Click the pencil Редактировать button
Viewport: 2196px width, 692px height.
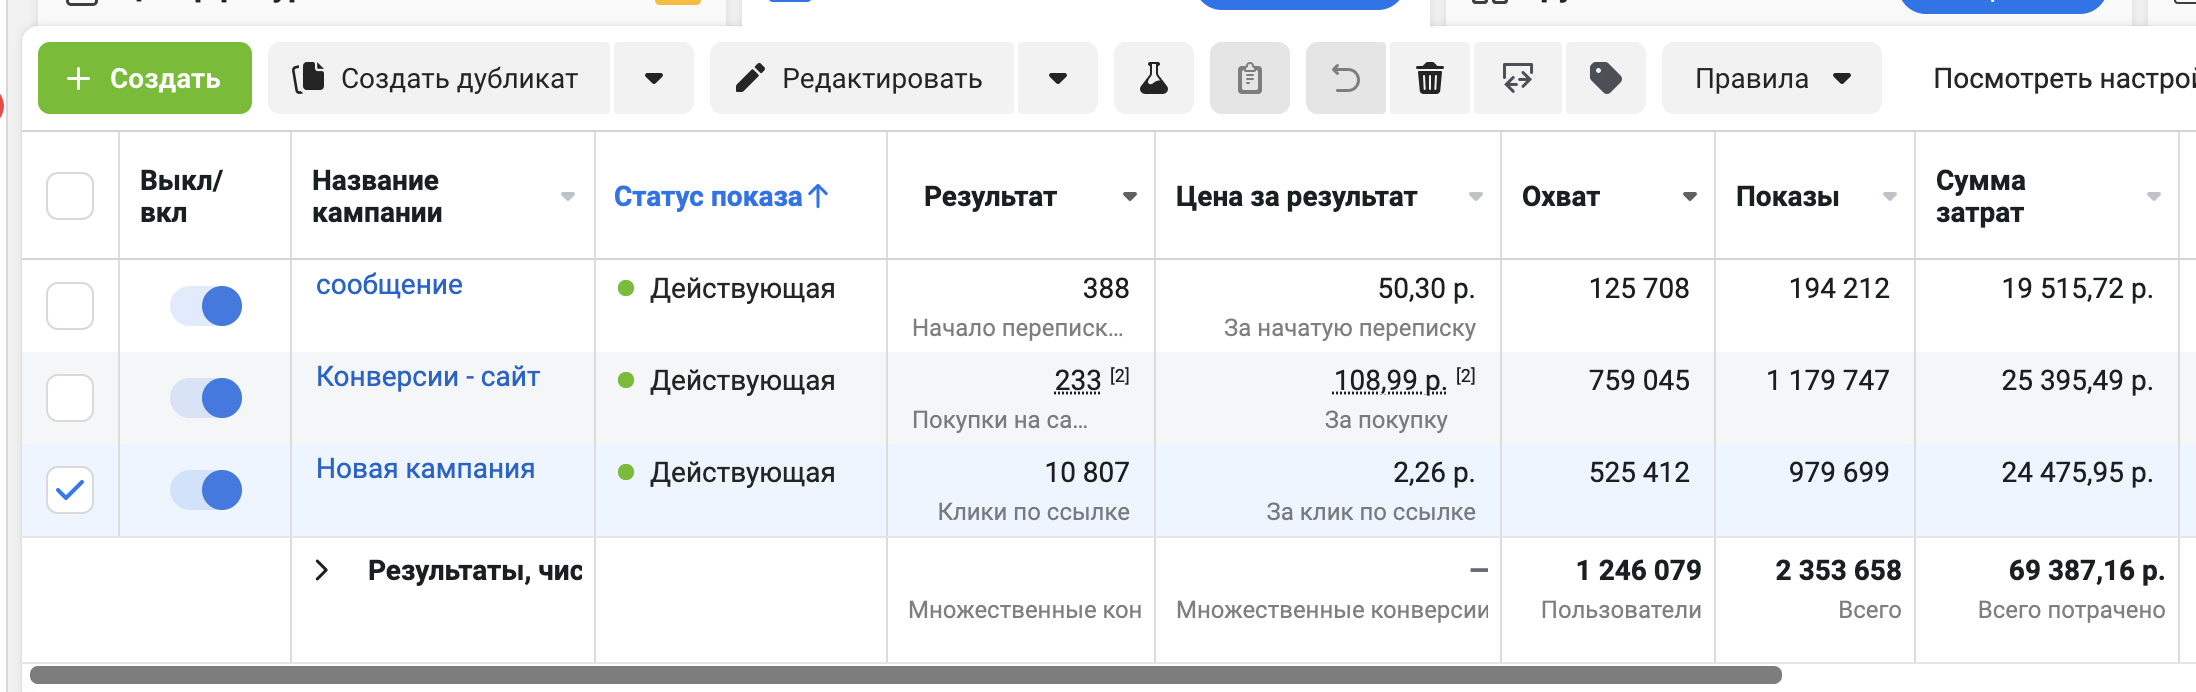861,78
